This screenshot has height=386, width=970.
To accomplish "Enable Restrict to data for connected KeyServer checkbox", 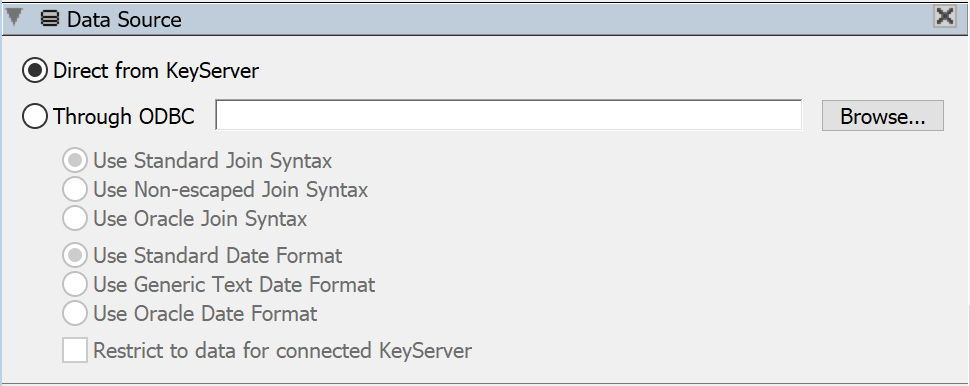I will (x=75, y=350).
